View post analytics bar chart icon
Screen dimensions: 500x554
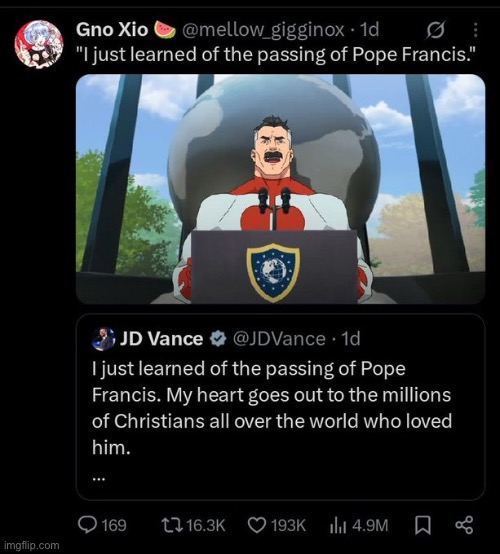pos(339,525)
